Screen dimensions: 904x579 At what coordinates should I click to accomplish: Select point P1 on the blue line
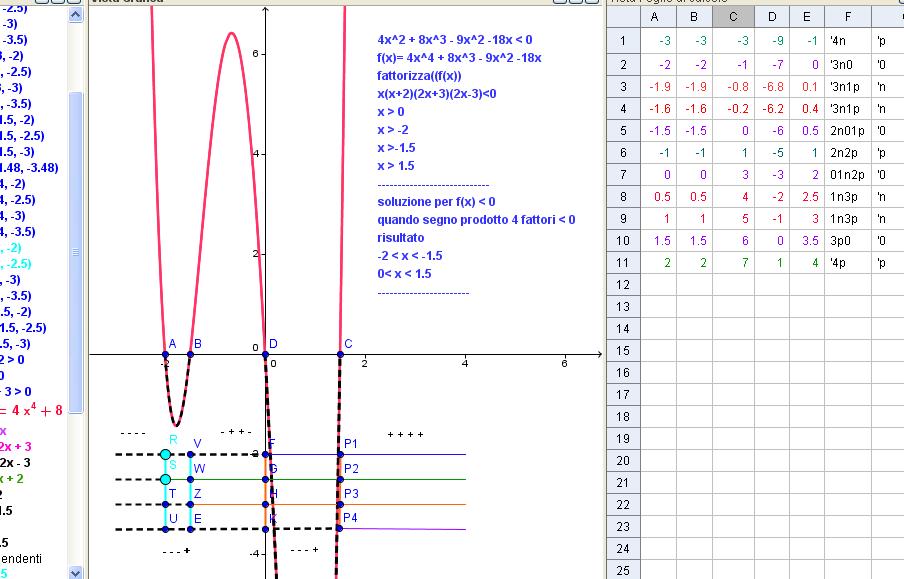340,454
